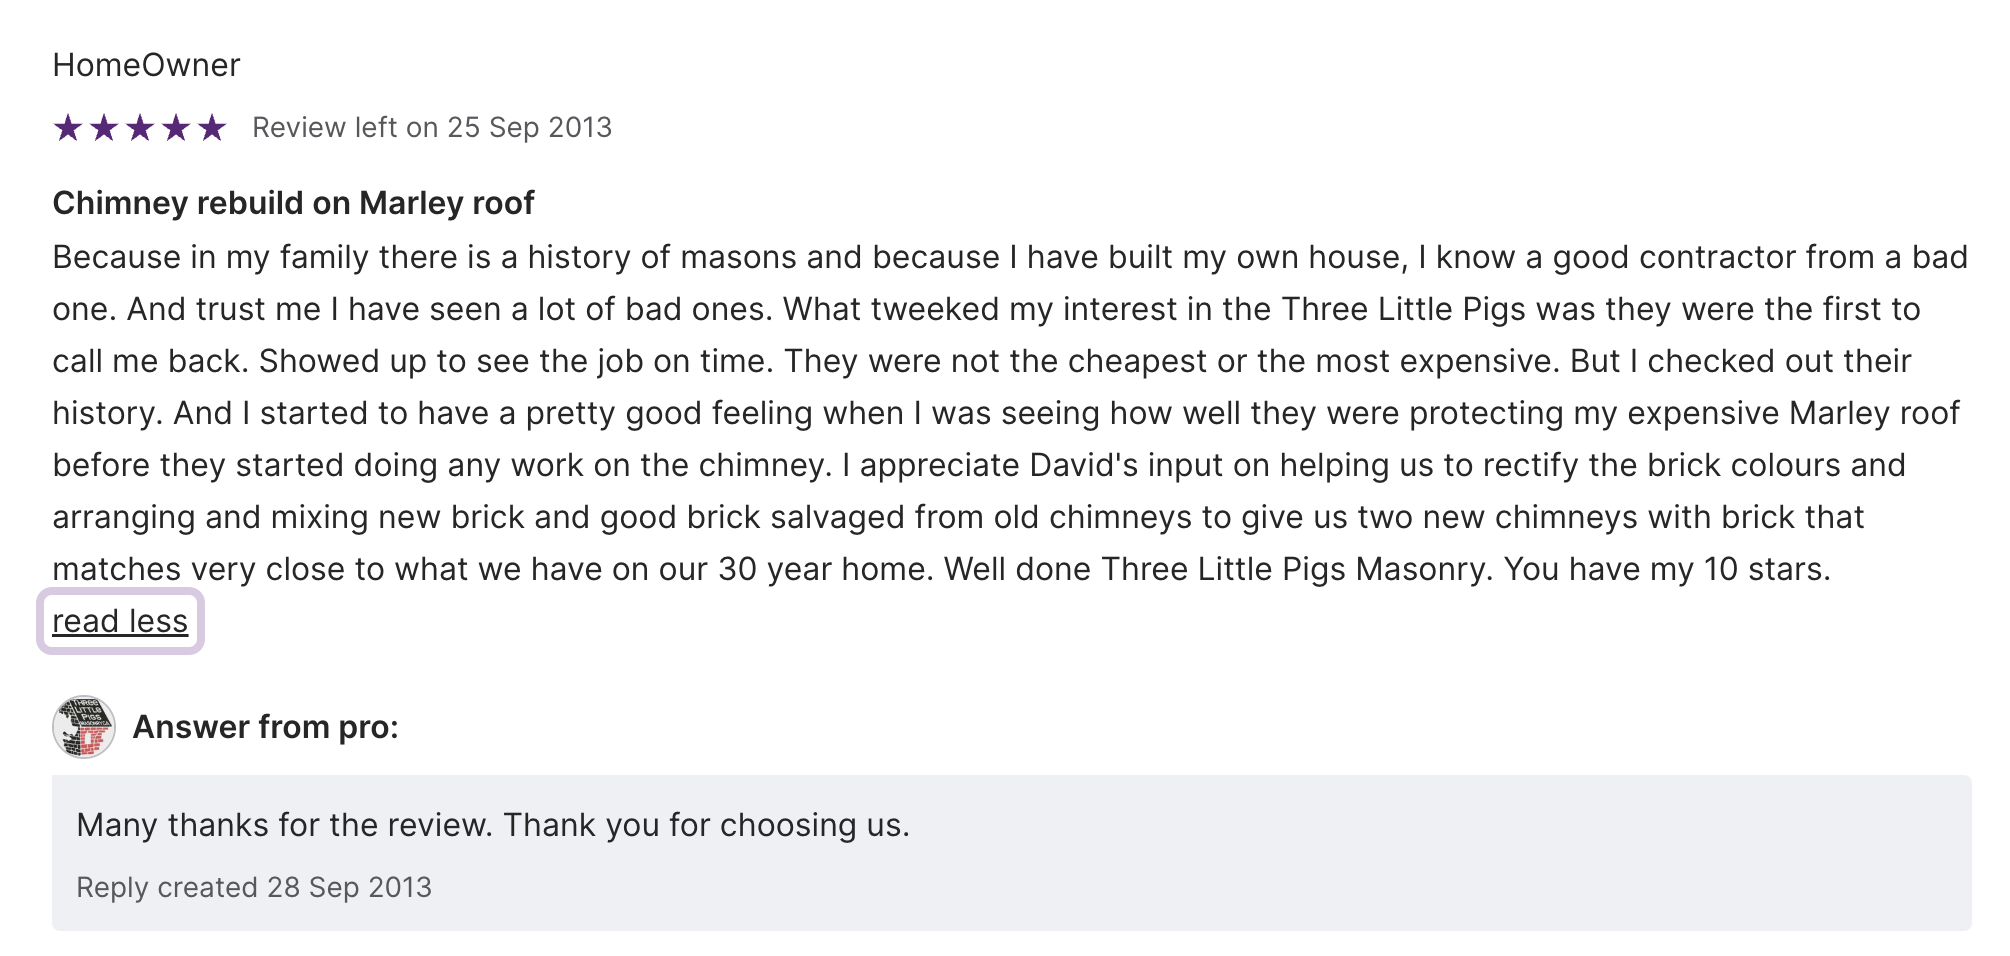Click 'Thank you for choosing us.' in reply
This screenshot has height=956, width=2010.
point(706,825)
